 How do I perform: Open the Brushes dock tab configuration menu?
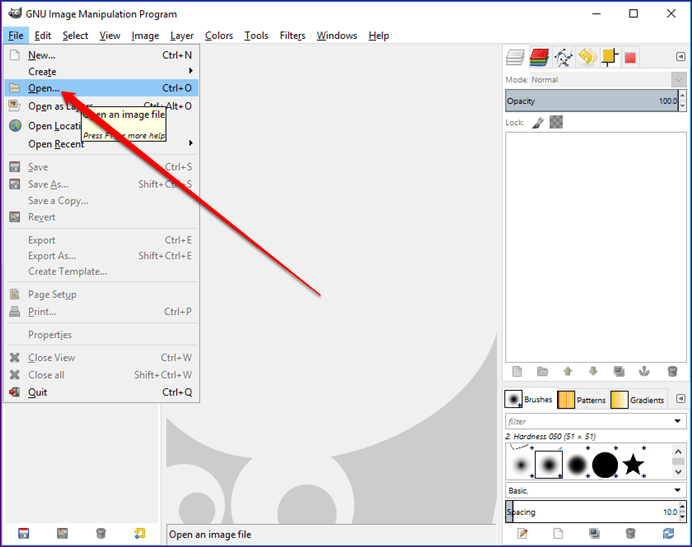pyautogui.click(x=681, y=399)
